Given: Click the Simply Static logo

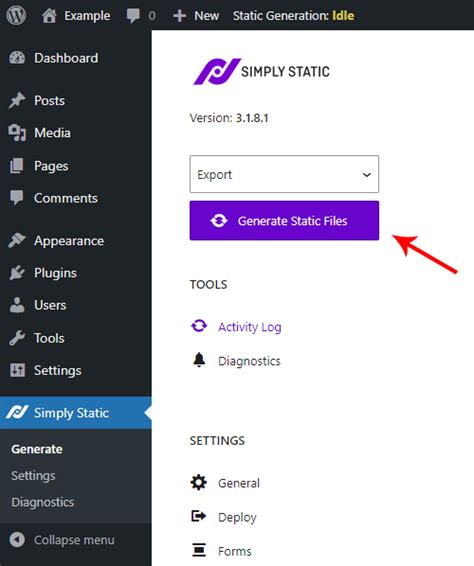Looking at the screenshot, I should [261, 71].
